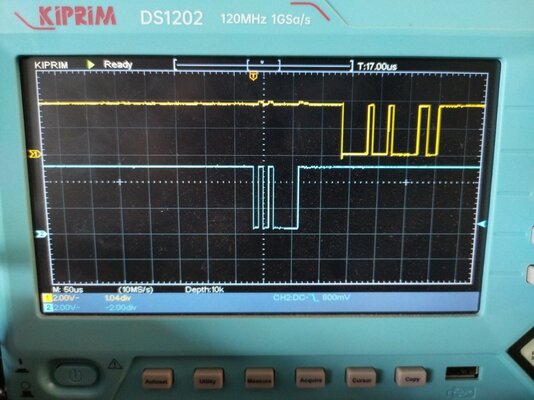534x400 pixels.
Task: Click the green run status play icon
Action: [x=90, y=64]
